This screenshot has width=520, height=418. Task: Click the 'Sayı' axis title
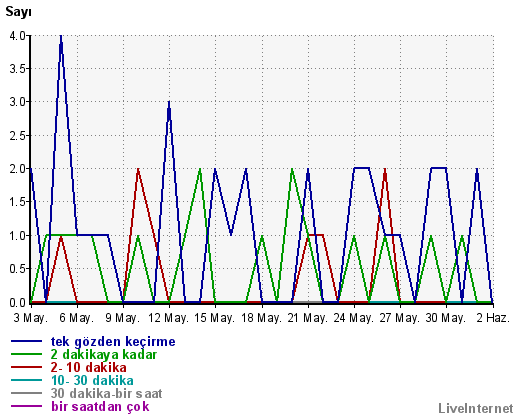(x=19, y=12)
